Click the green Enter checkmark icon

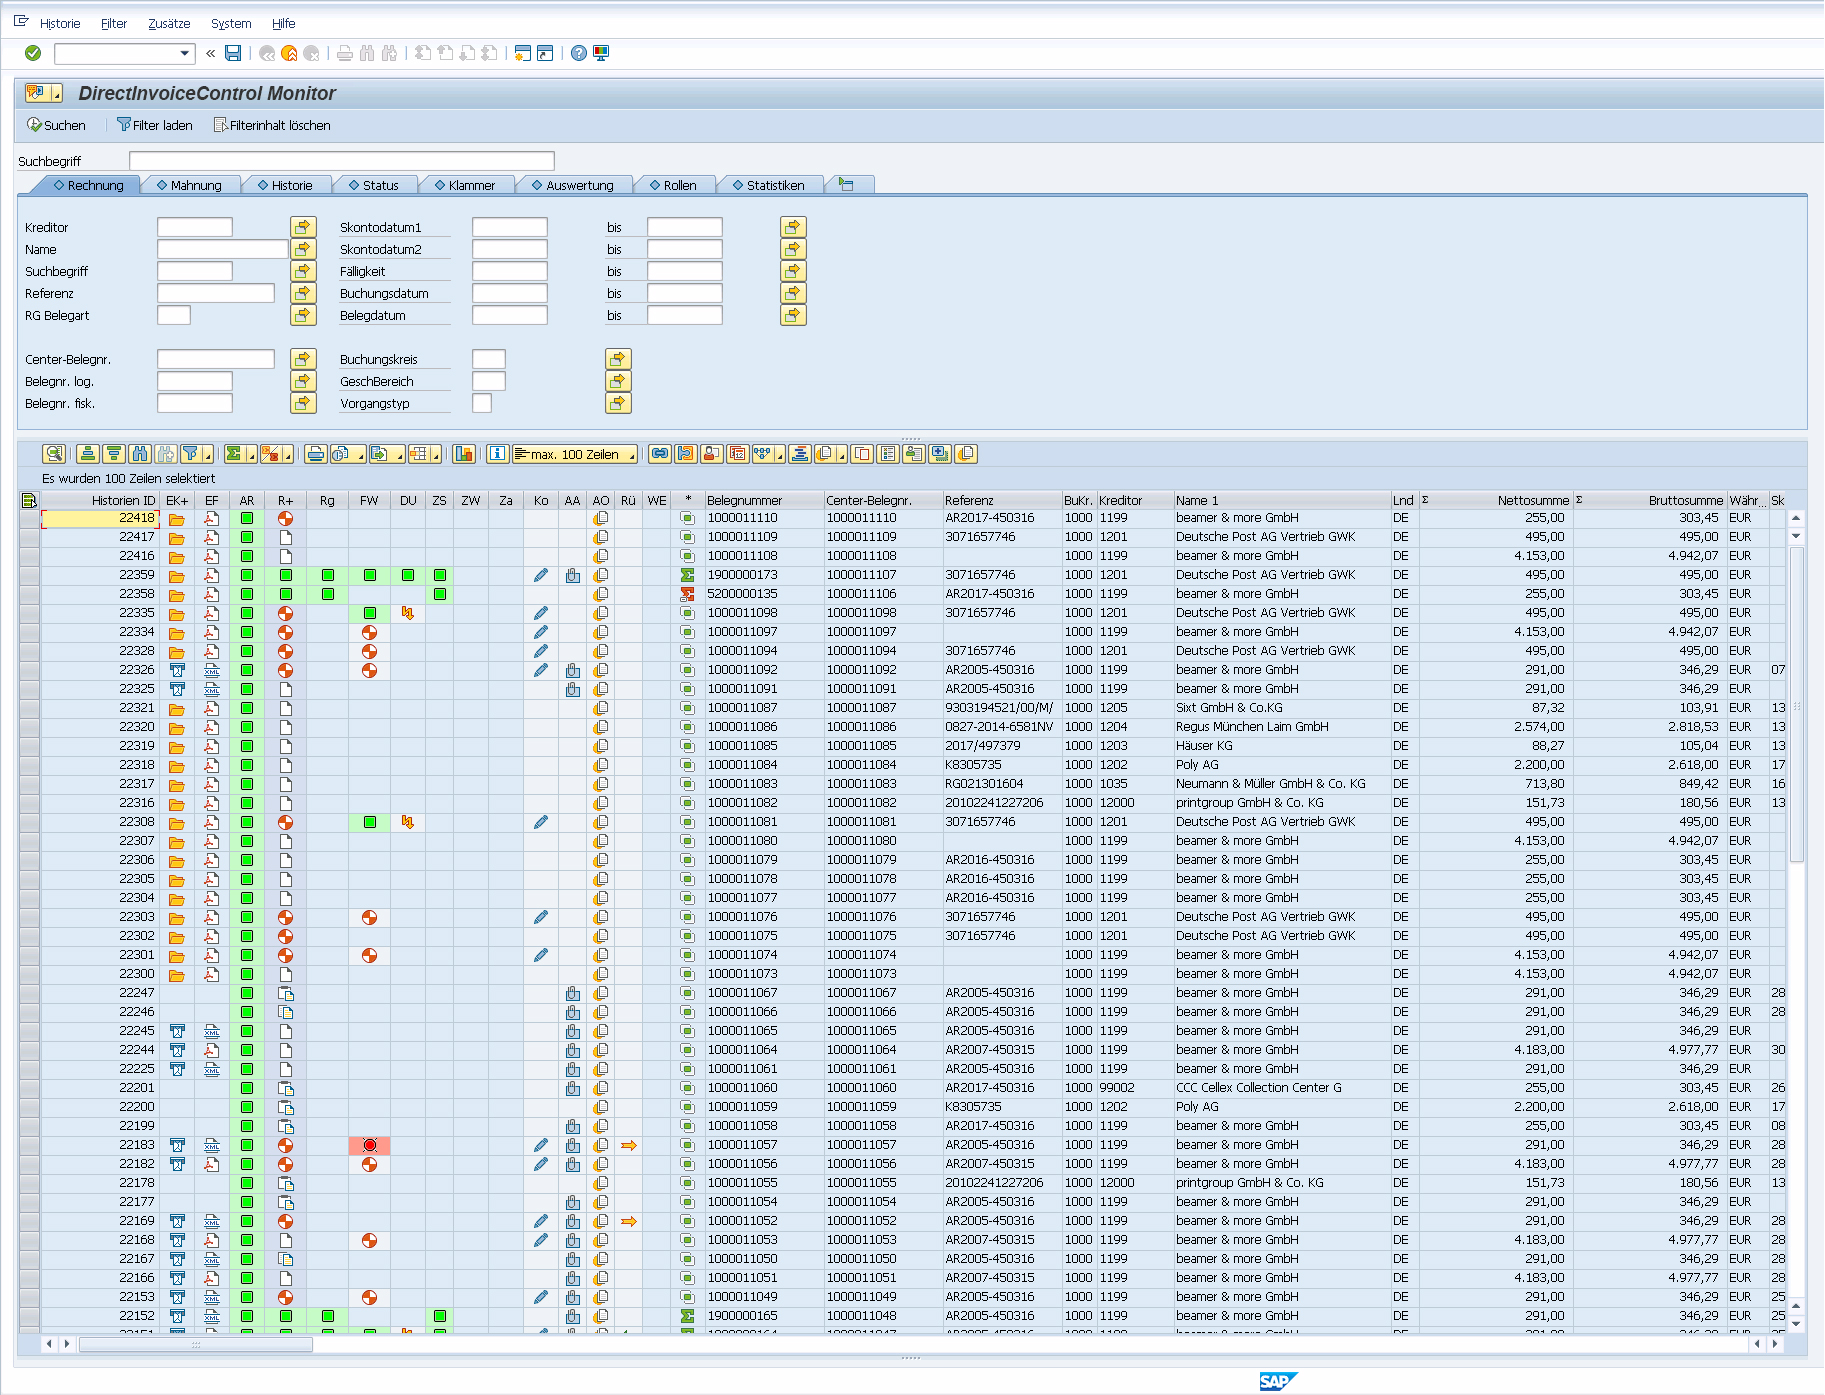[33, 53]
